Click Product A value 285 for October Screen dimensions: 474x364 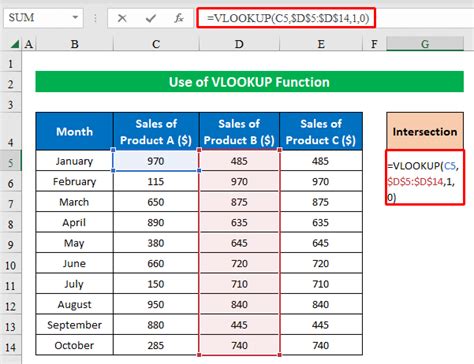(x=156, y=345)
